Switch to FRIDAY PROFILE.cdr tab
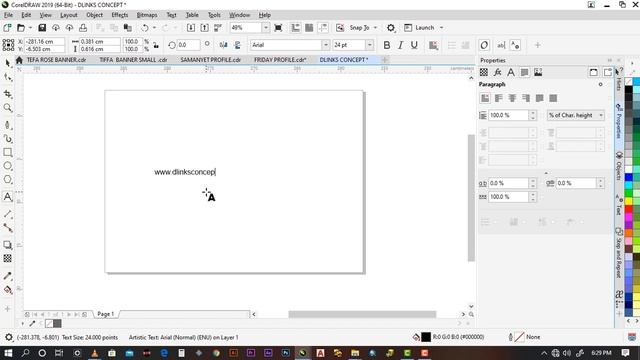Viewport: 640px width, 360px height. [x=280, y=60]
